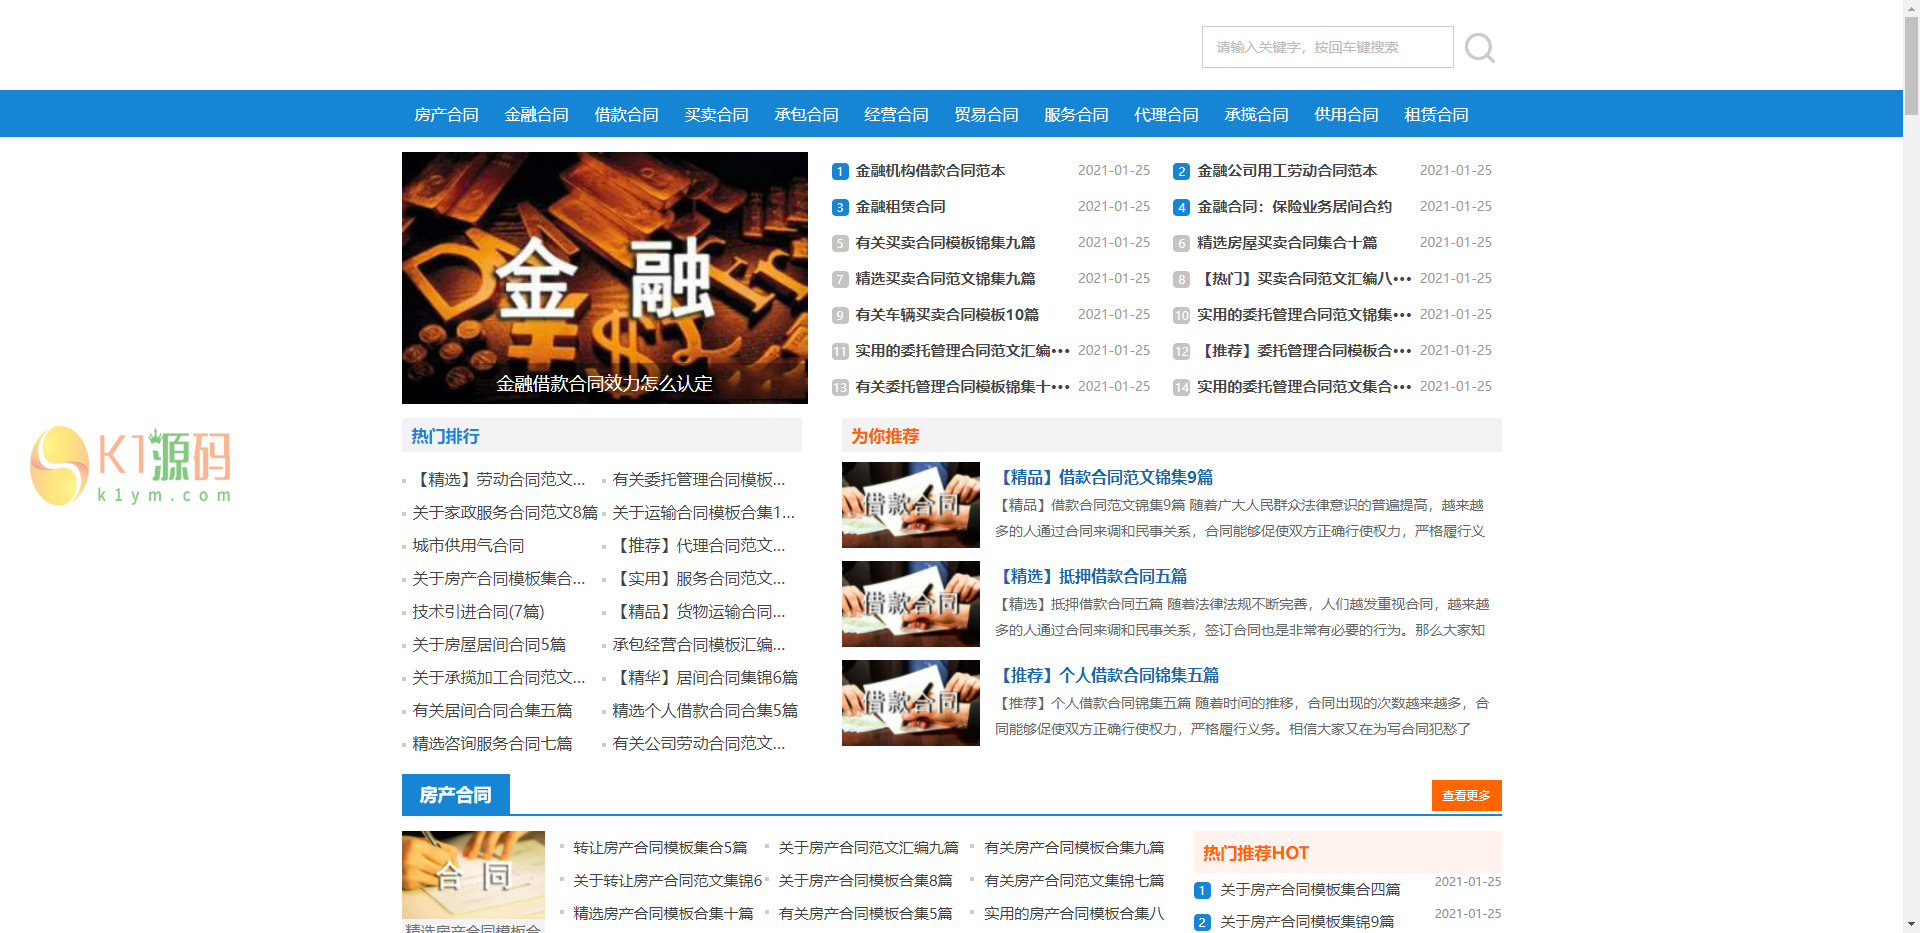Image resolution: width=1920 pixels, height=933 pixels.
Task: Open the 房产合同 nav menu item
Action: (446, 115)
